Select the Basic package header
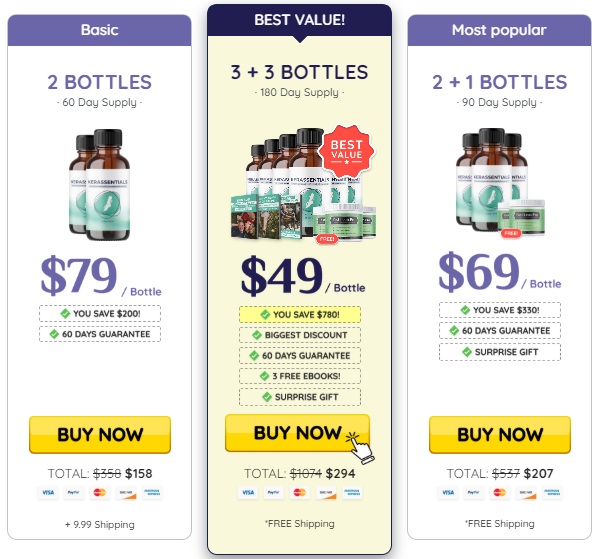Screen dimensions: 596x559 click(100, 30)
